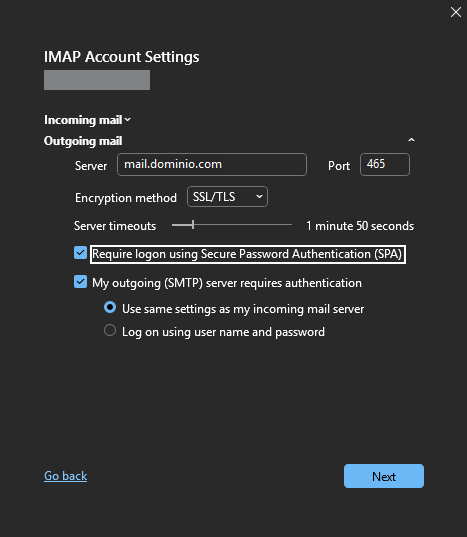The width and height of the screenshot is (467, 537).
Task: Click the Outgoing mail section heading
Action: [x=83, y=141]
